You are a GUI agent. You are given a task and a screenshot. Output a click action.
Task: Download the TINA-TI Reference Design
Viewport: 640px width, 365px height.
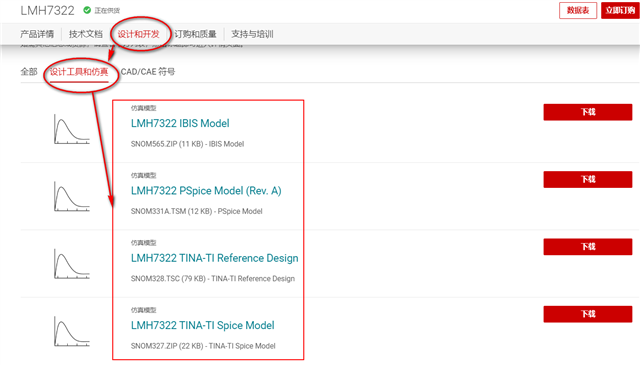(x=588, y=247)
